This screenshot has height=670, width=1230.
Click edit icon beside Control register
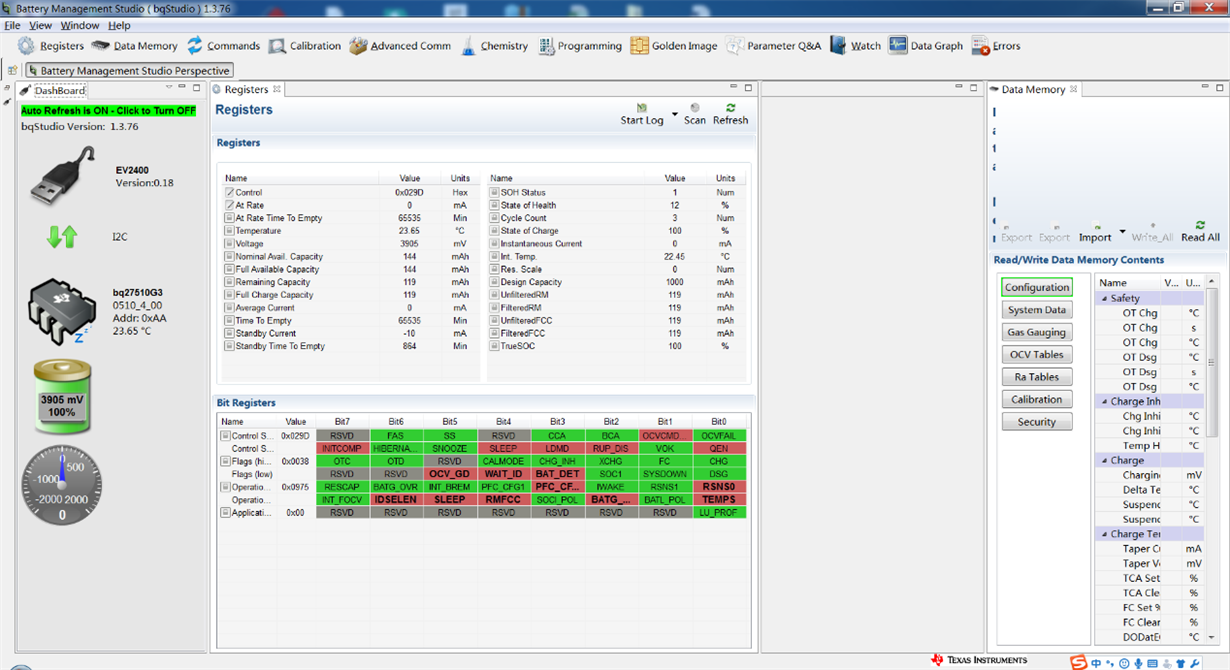pyautogui.click(x=229, y=192)
